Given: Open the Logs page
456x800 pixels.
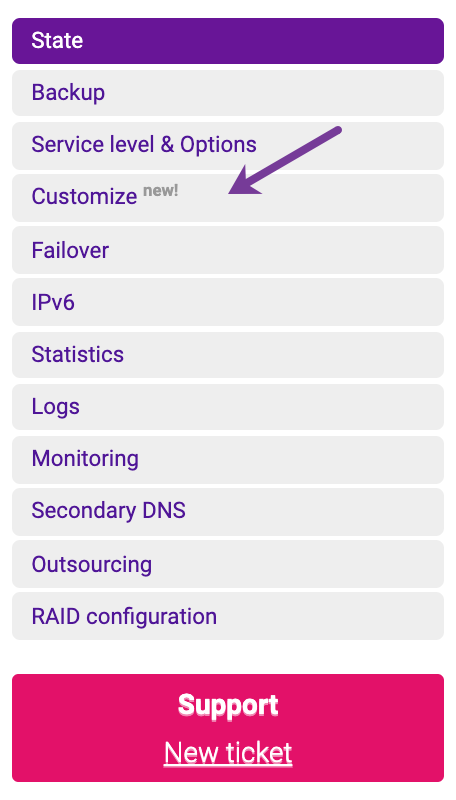Looking at the screenshot, I should coord(228,407).
